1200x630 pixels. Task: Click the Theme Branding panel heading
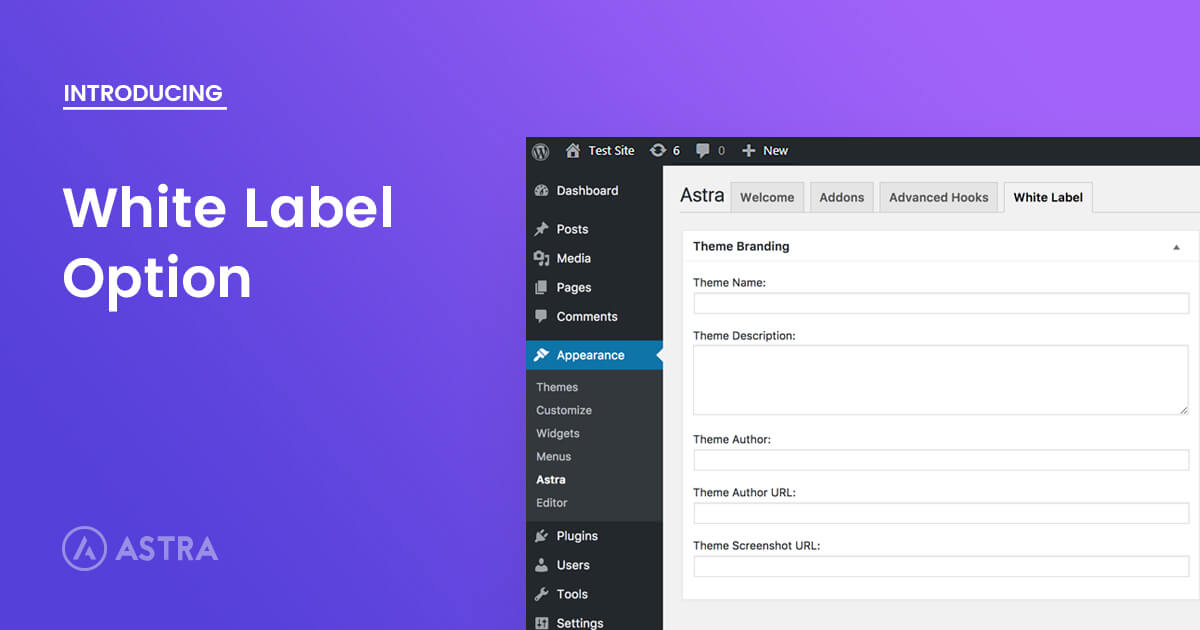741,247
